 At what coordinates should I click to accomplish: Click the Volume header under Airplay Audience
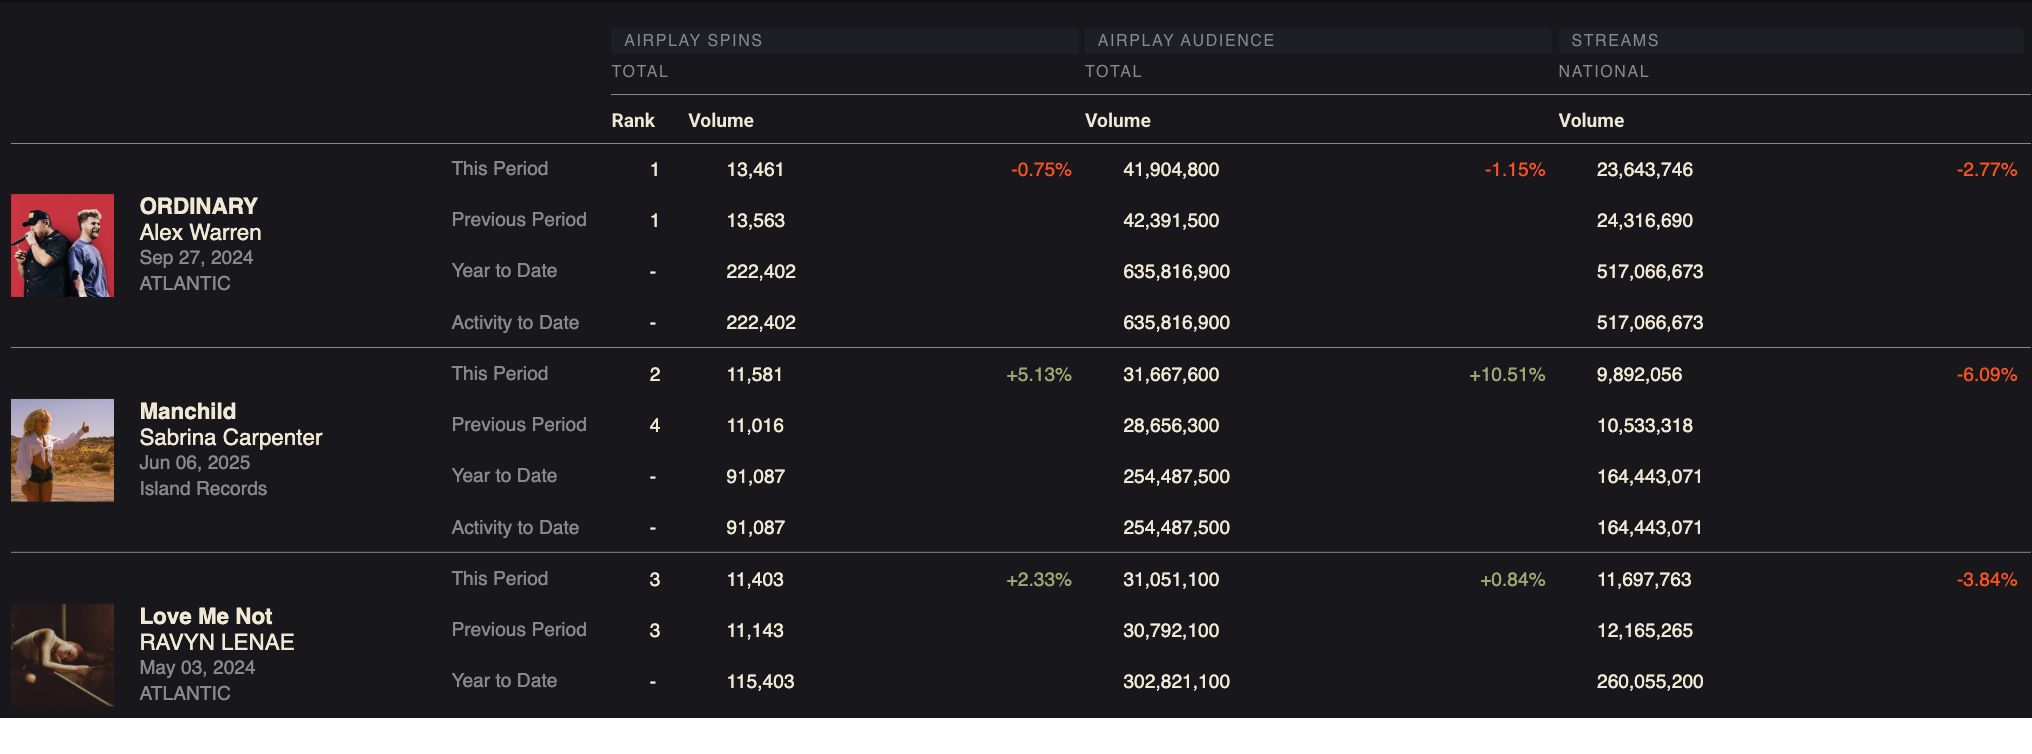point(1117,120)
